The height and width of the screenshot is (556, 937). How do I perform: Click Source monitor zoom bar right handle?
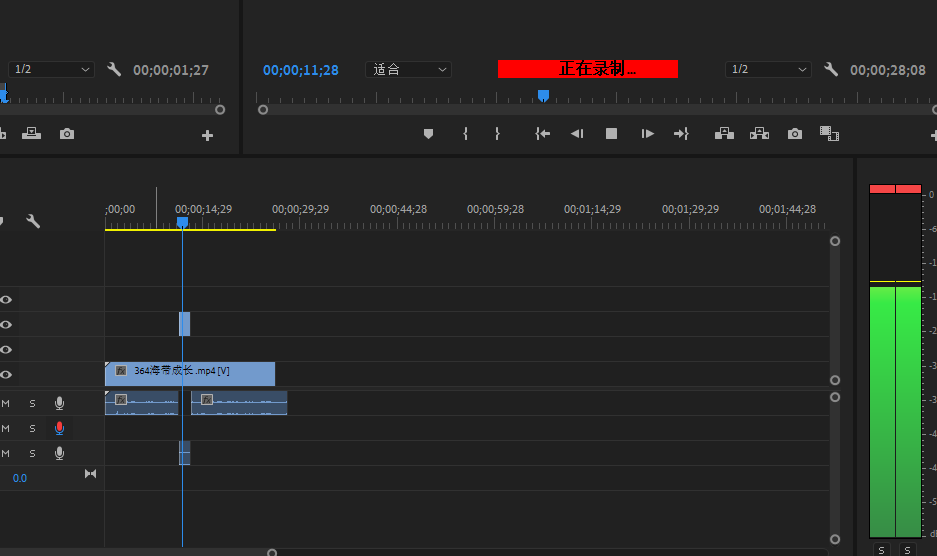click(x=220, y=110)
